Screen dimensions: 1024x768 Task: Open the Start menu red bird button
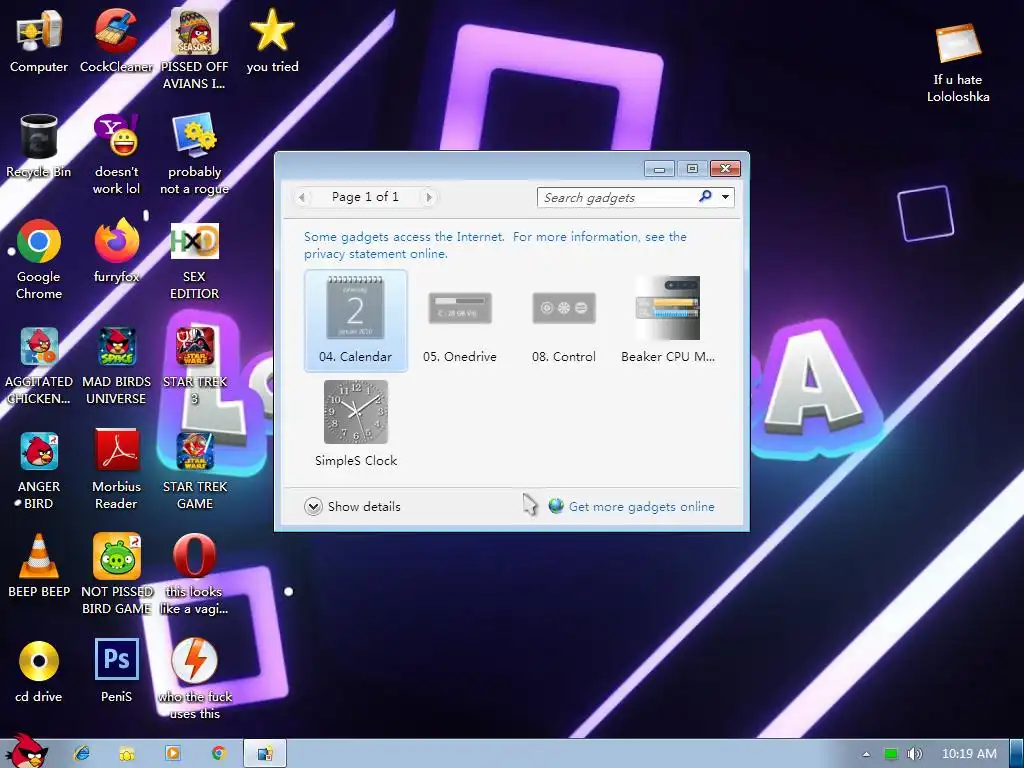[x=27, y=751]
